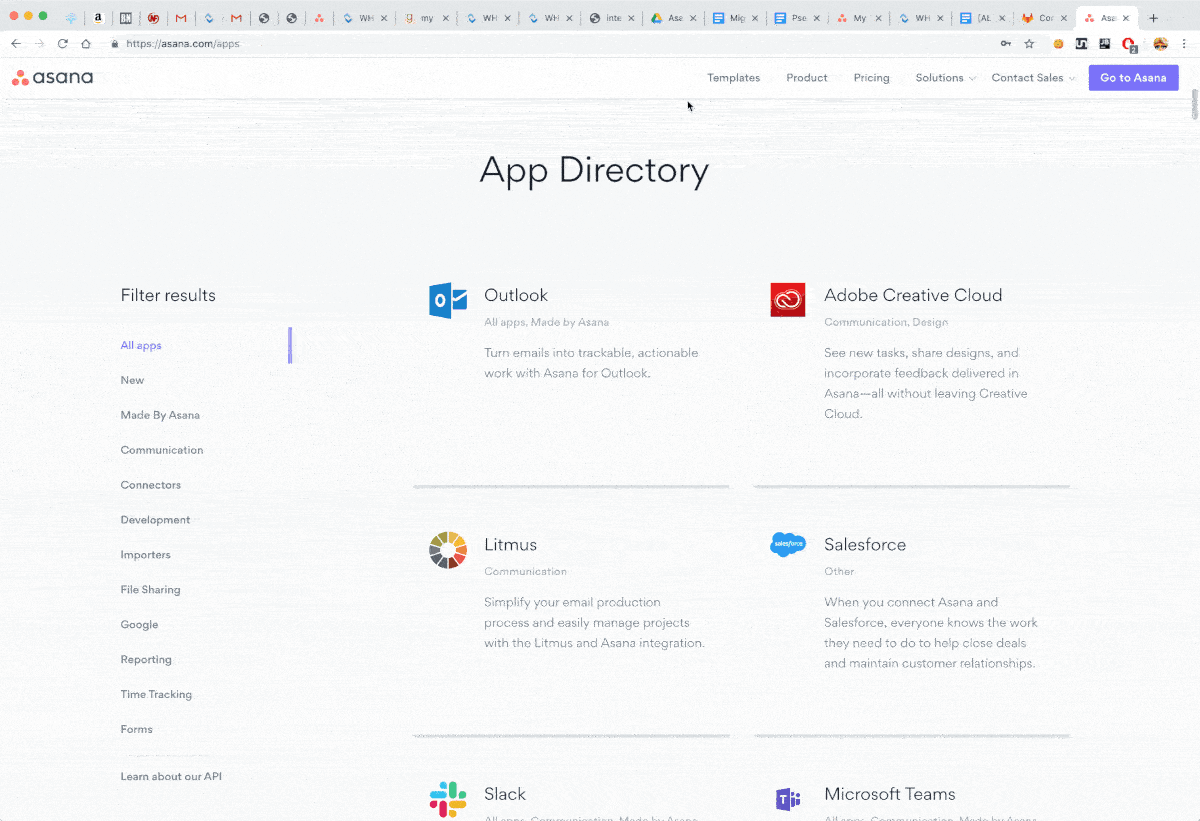Open the Outlook app icon

448,300
